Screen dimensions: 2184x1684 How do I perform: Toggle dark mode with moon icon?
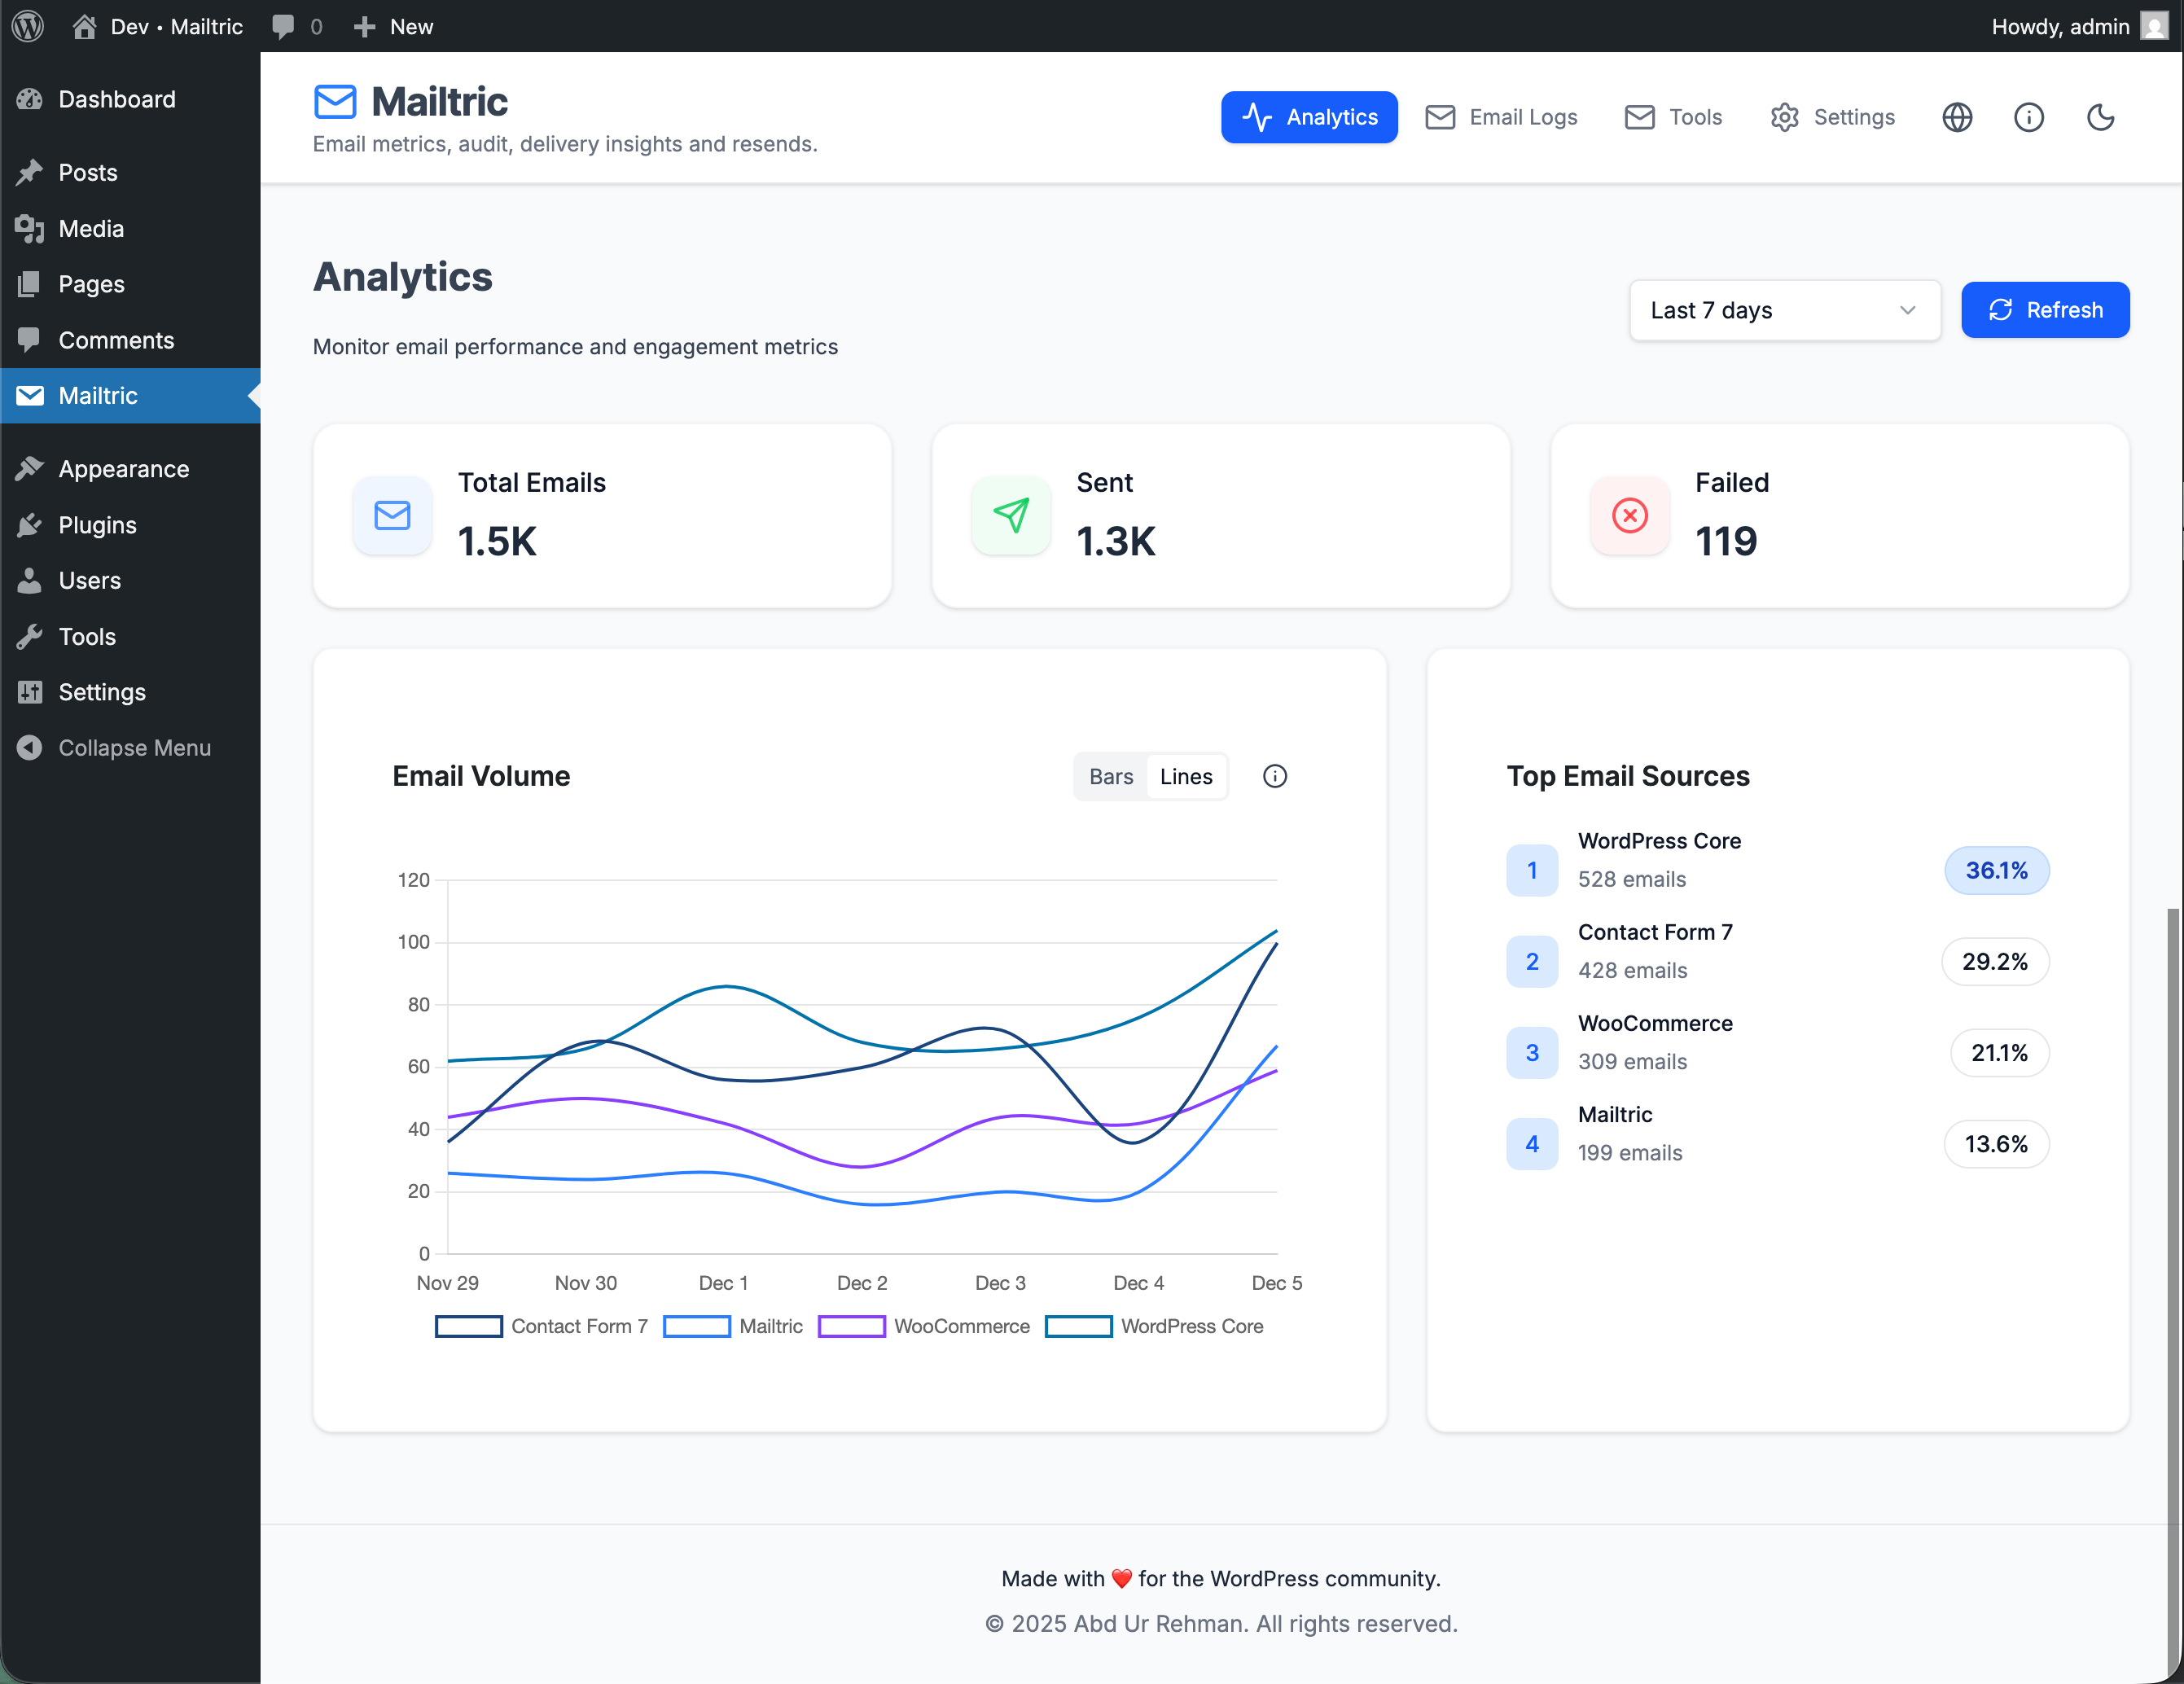click(2100, 117)
